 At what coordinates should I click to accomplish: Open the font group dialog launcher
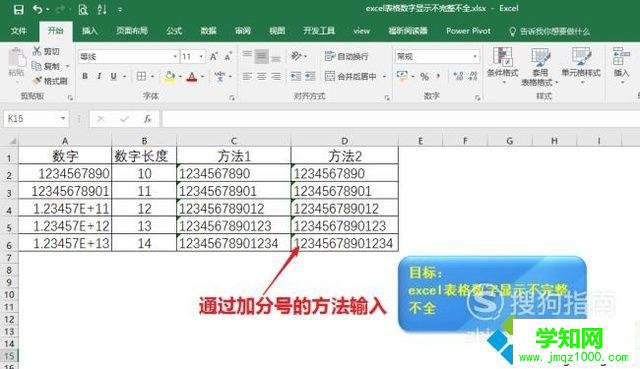(x=232, y=98)
